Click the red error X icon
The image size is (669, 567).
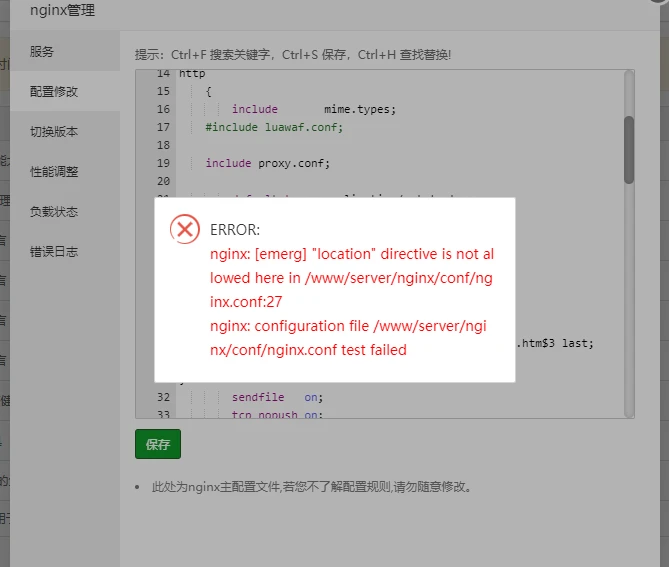185,229
